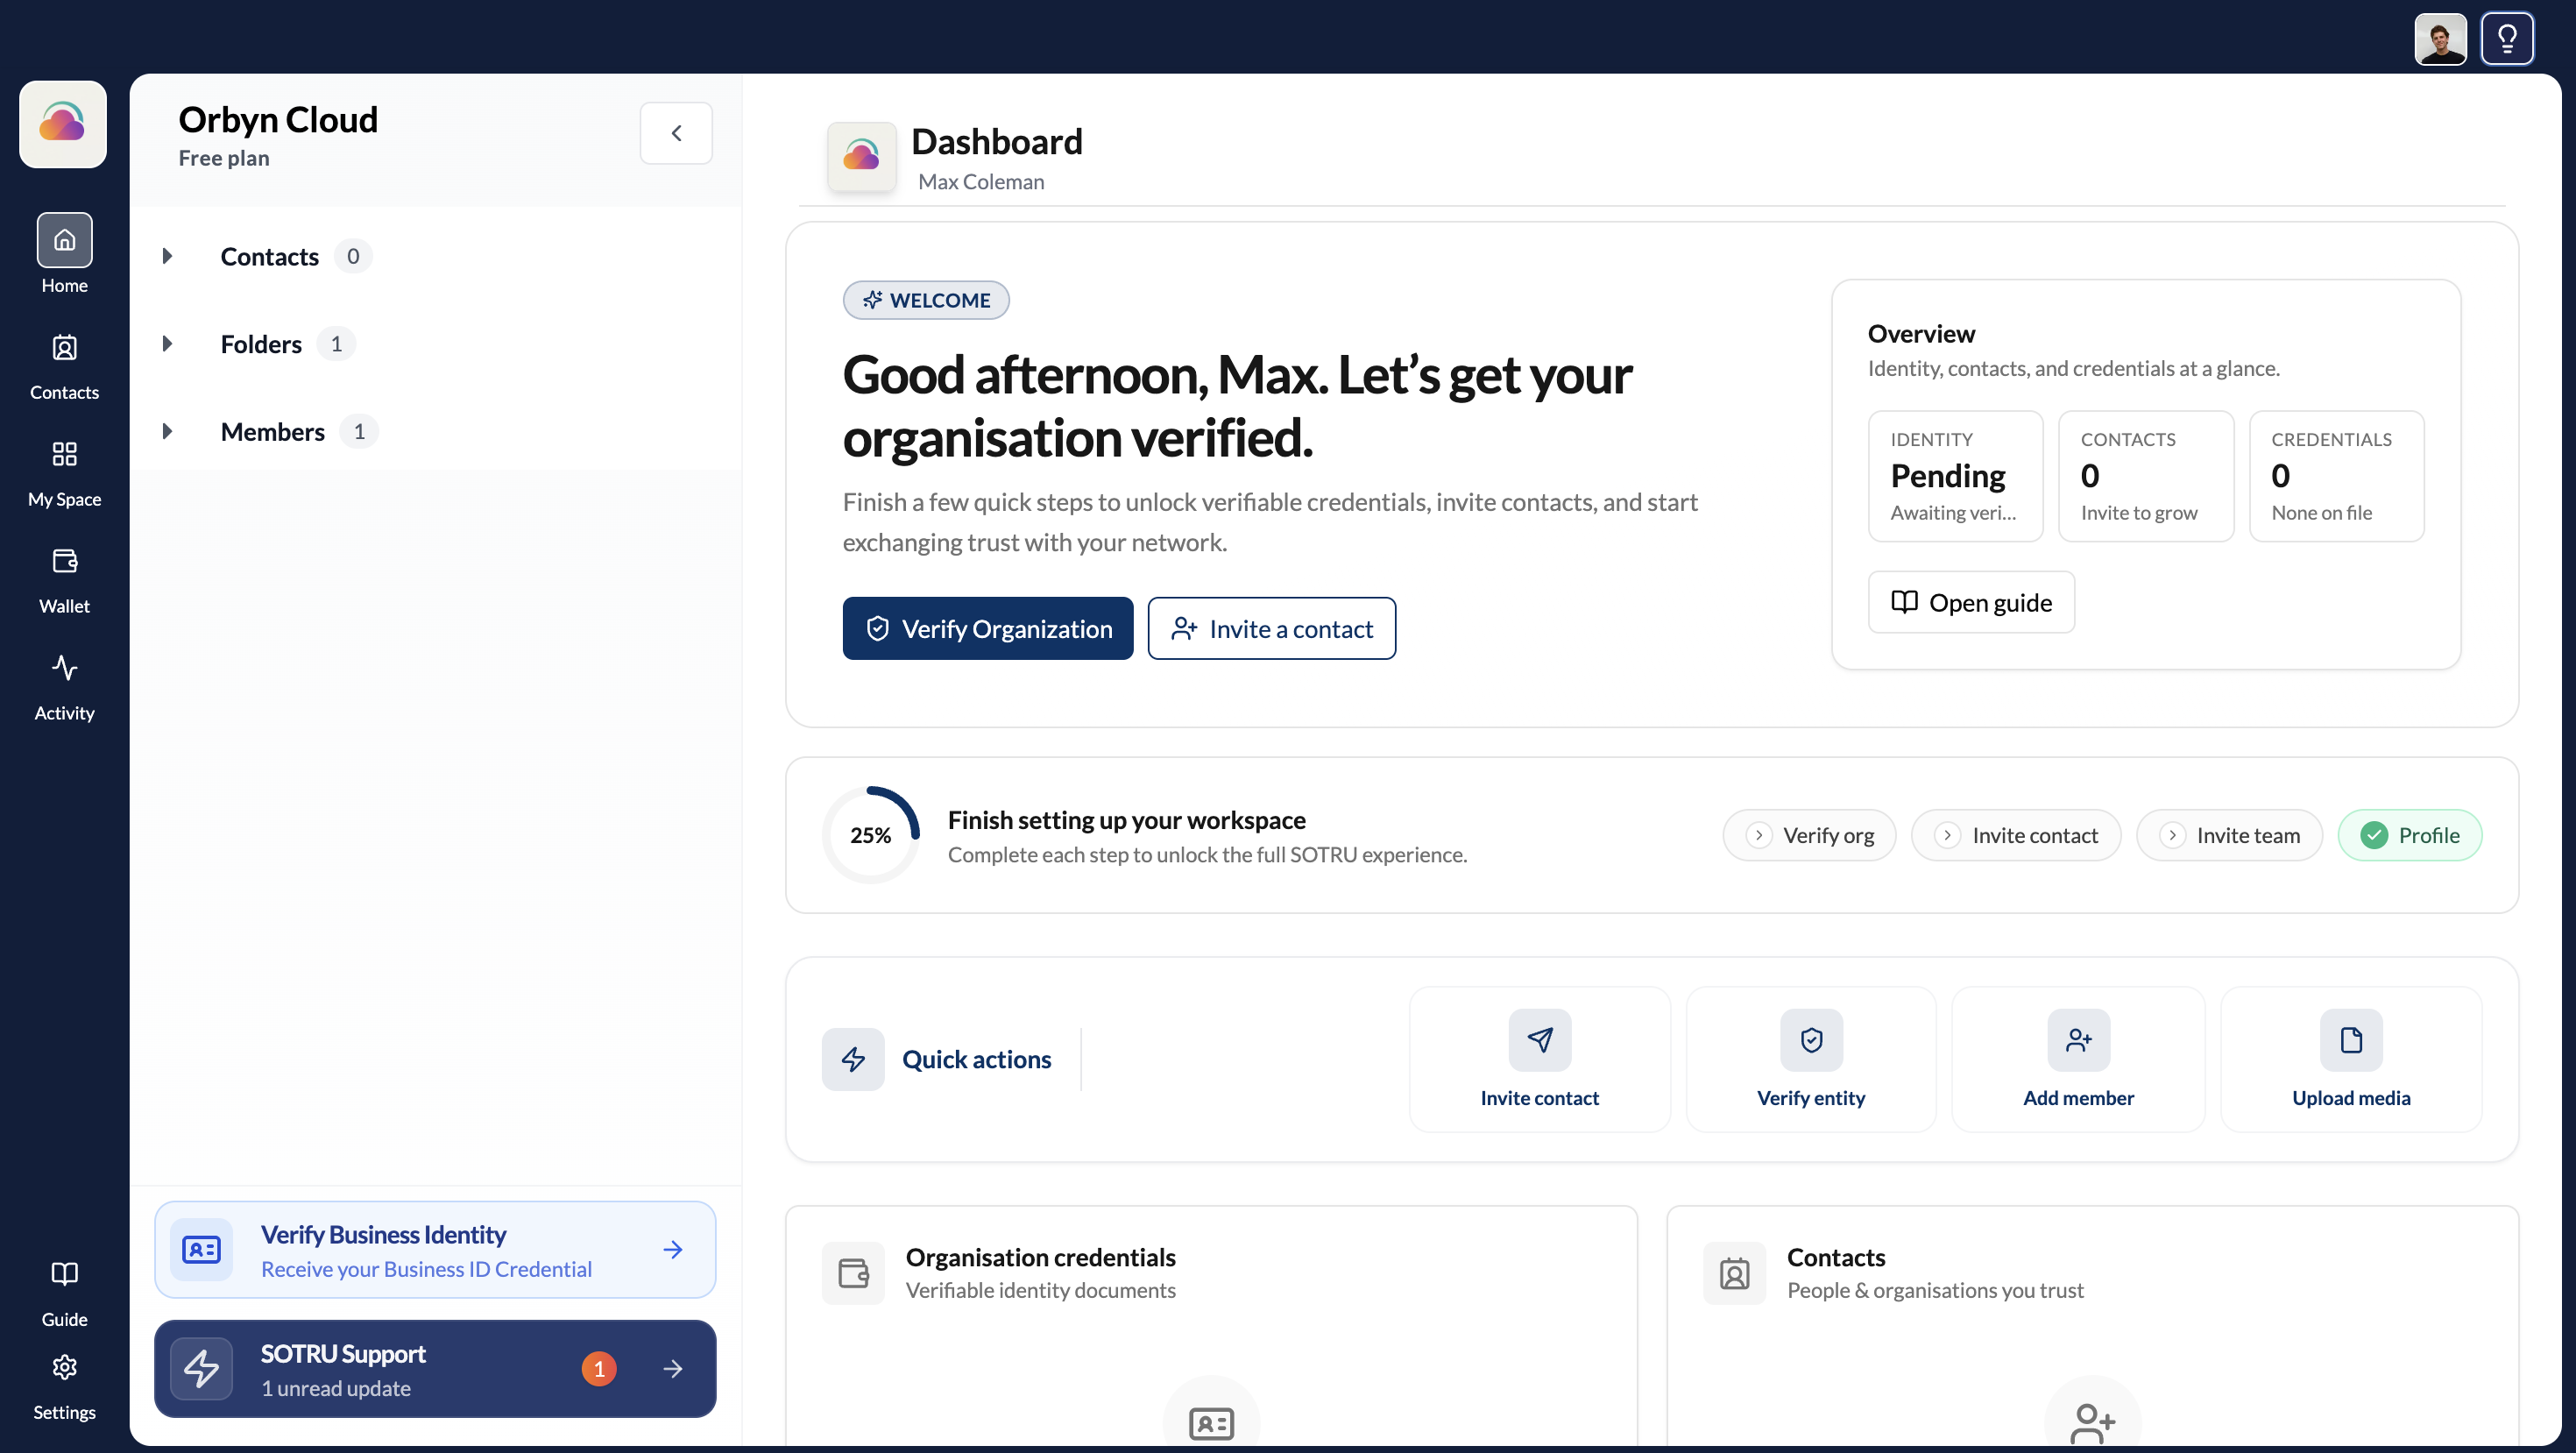
Task: Click the Contacts 0 overview tile
Action: pos(2146,476)
